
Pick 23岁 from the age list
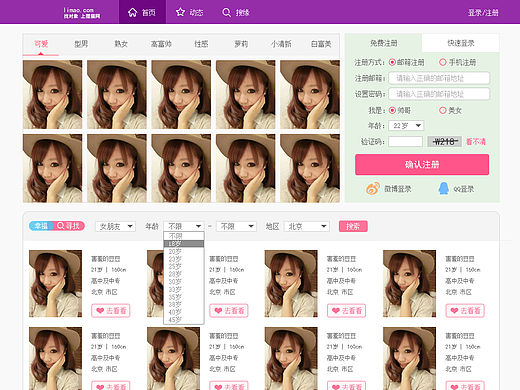(x=184, y=259)
